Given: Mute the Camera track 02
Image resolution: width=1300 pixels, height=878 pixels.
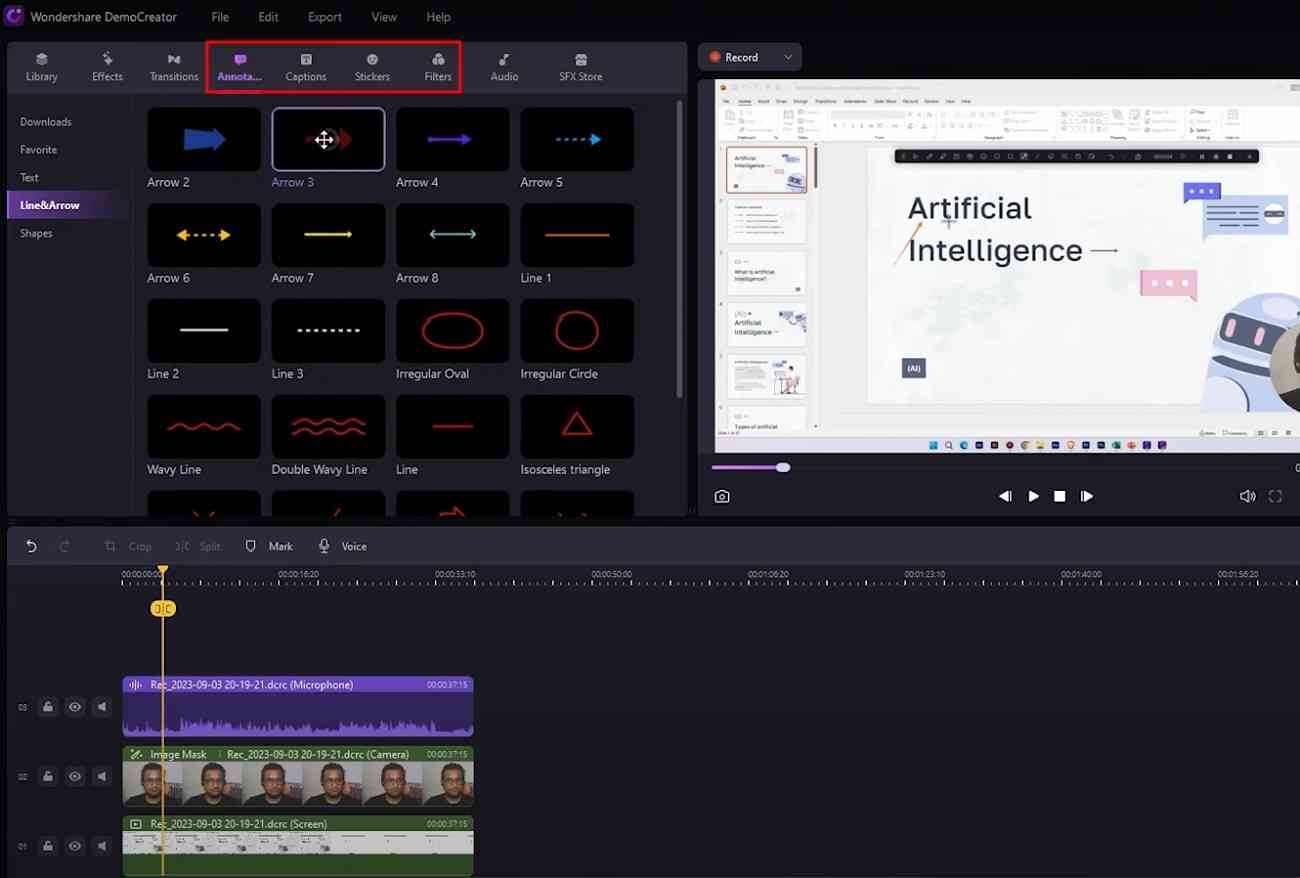Looking at the screenshot, I should pos(101,776).
